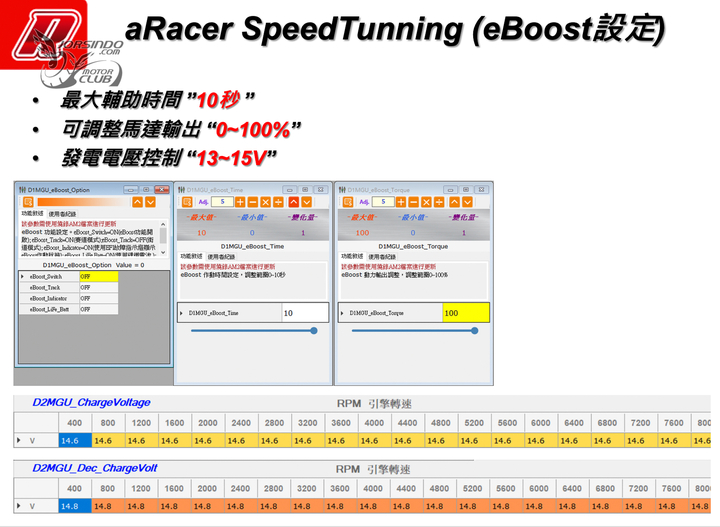Toggle the eBoost_Indicator OFF value
The height and width of the screenshot is (527, 720).
[x=99, y=298]
